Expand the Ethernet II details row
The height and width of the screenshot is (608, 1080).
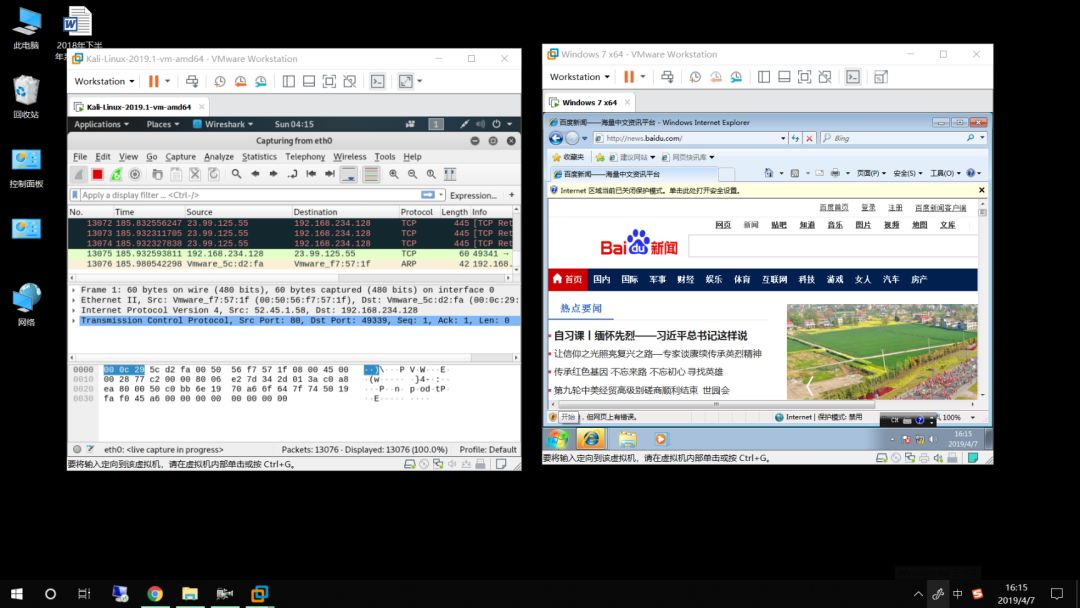pyautogui.click(x=74, y=300)
